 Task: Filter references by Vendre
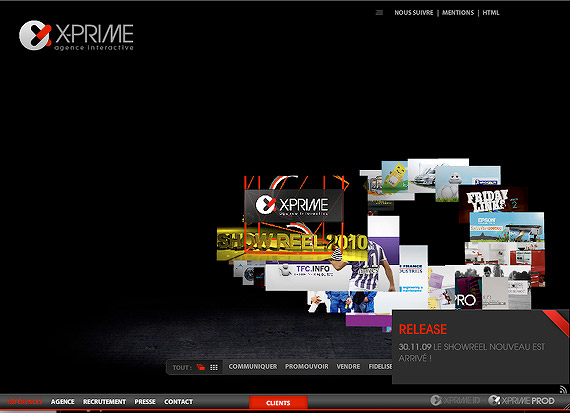tap(348, 366)
